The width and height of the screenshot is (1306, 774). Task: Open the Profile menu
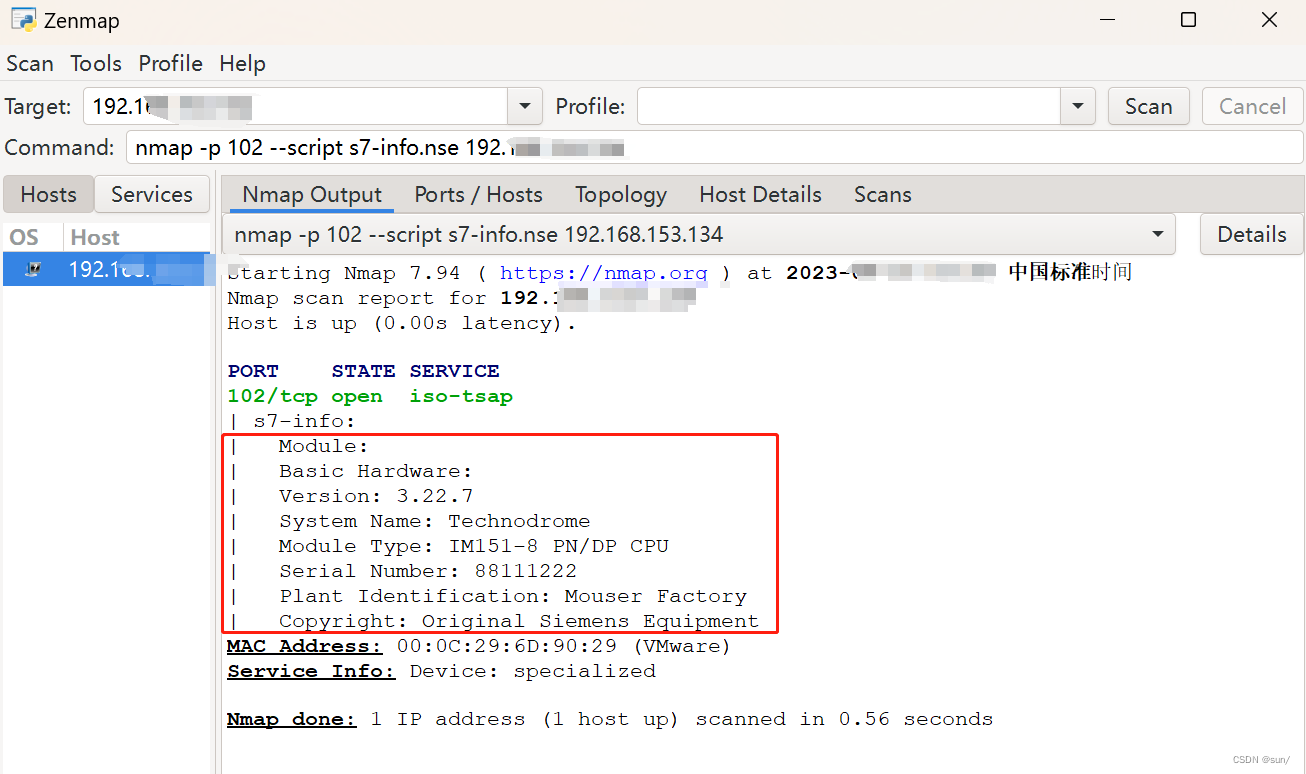click(170, 63)
